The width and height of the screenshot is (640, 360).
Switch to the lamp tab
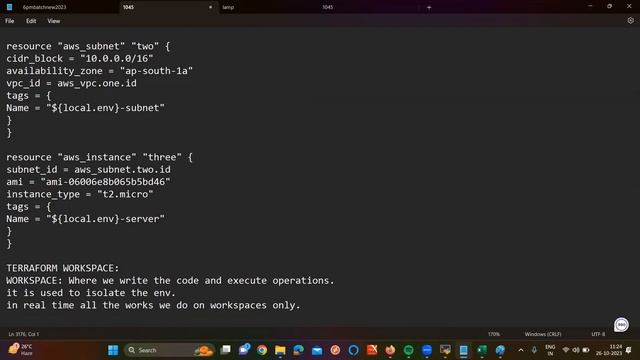228,7
